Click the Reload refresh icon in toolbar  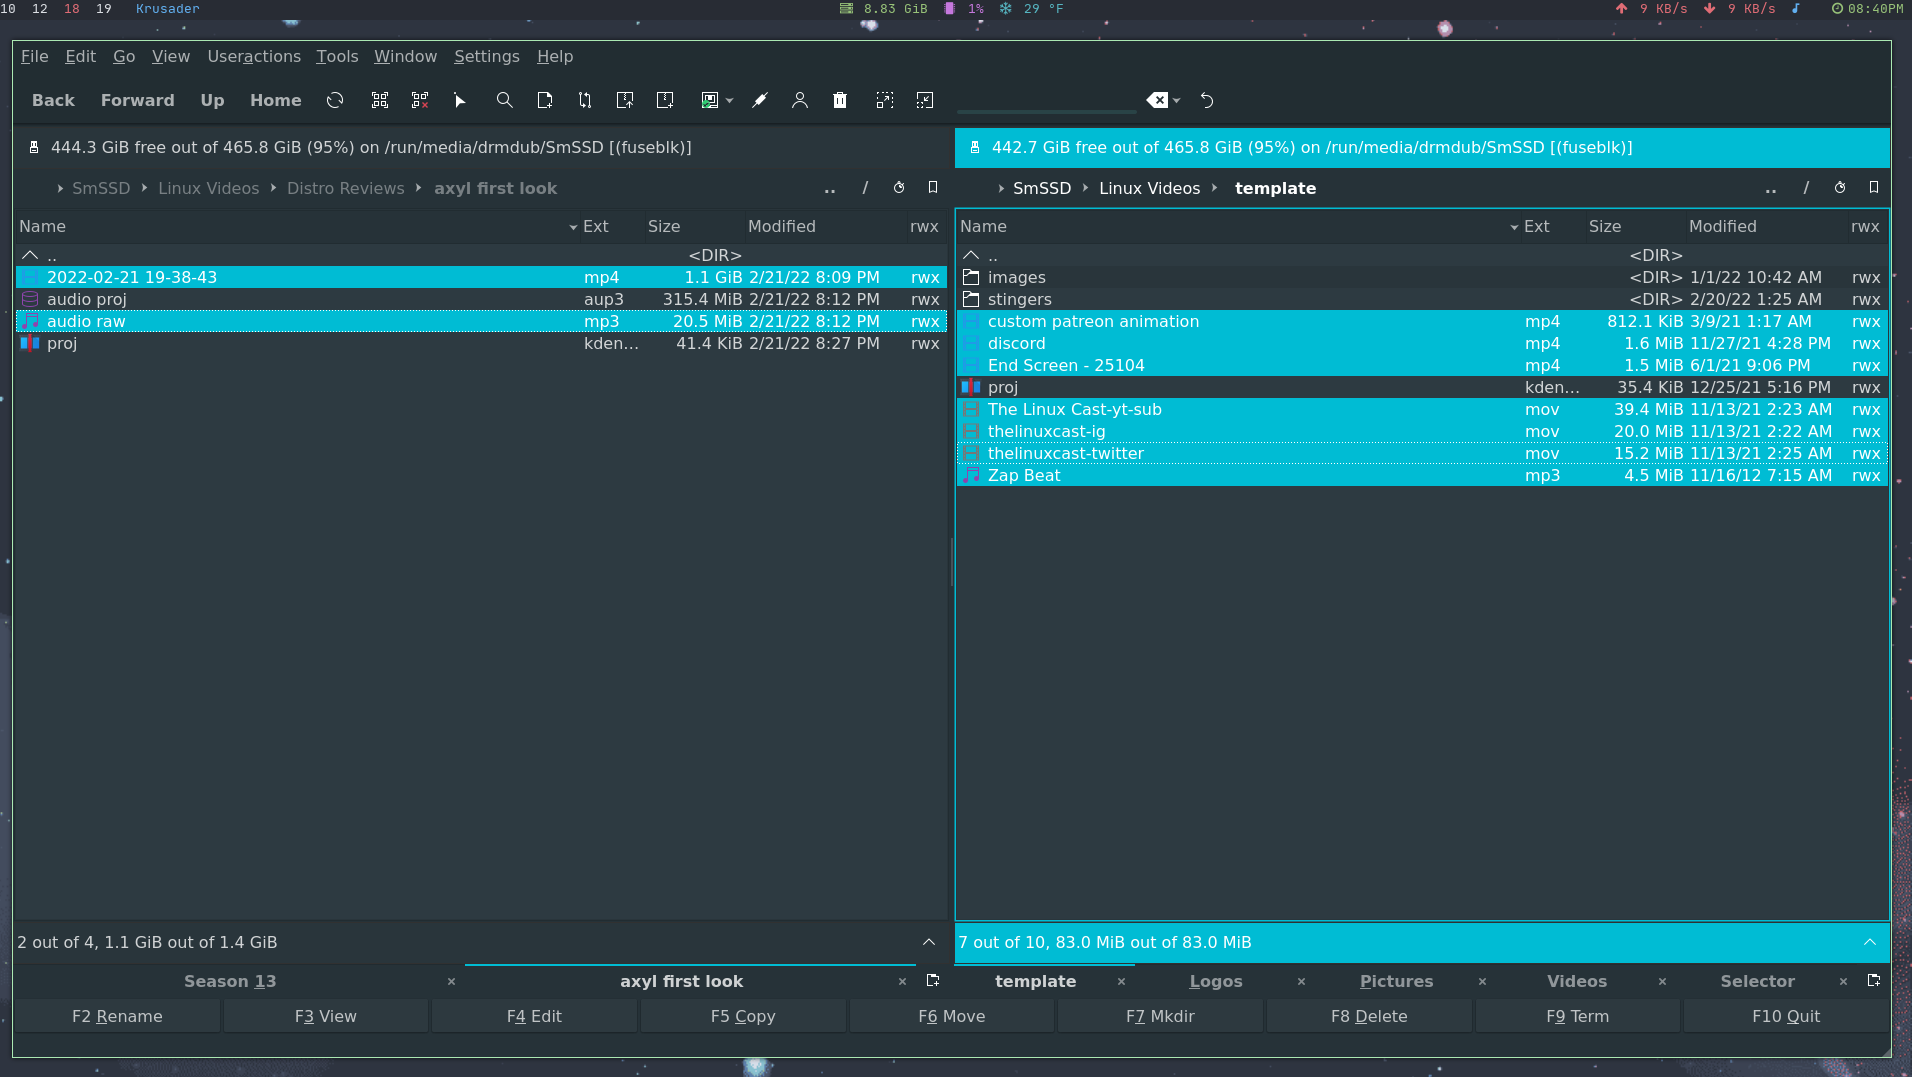335,100
